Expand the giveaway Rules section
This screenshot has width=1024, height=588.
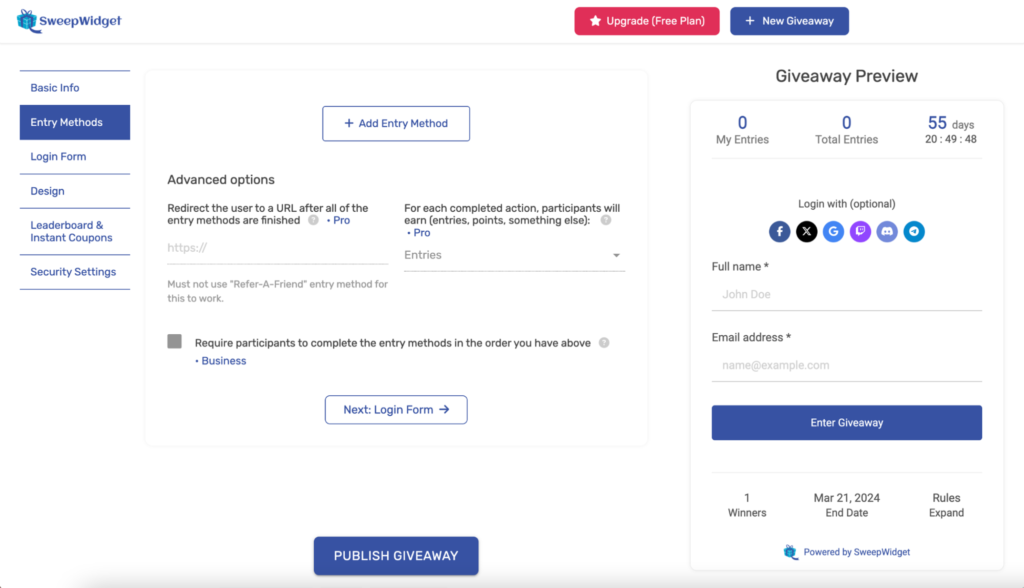coord(946,505)
